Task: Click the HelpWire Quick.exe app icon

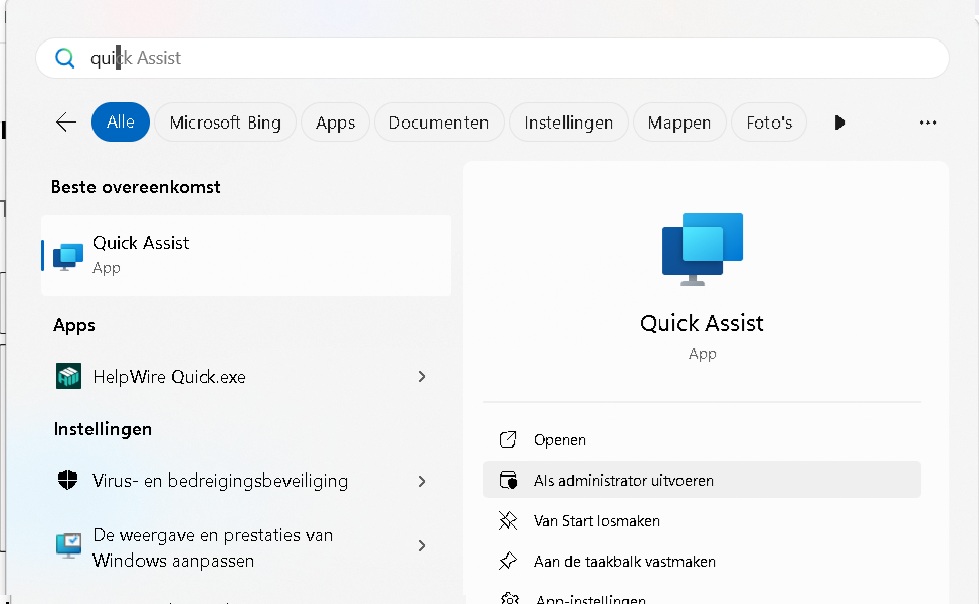Action: click(68, 376)
